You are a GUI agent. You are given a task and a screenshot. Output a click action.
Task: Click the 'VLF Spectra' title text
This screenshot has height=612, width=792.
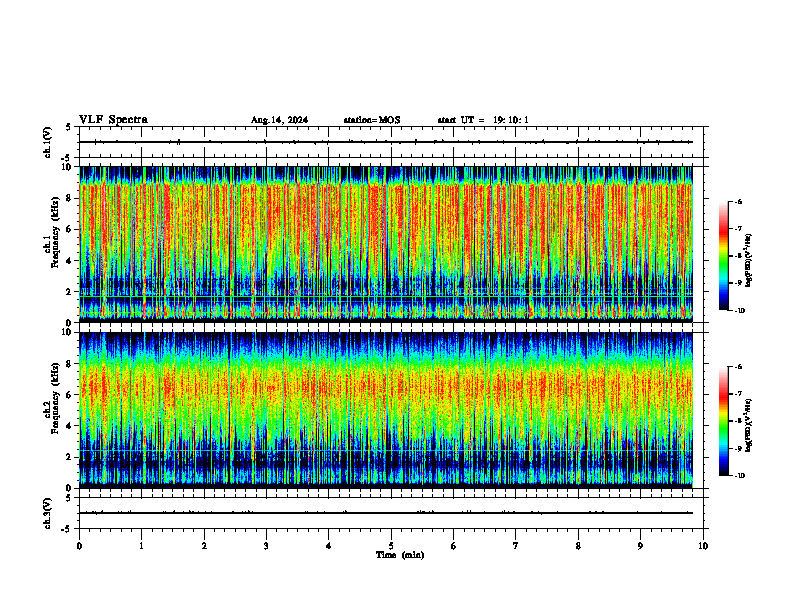(x=114, y=120)
